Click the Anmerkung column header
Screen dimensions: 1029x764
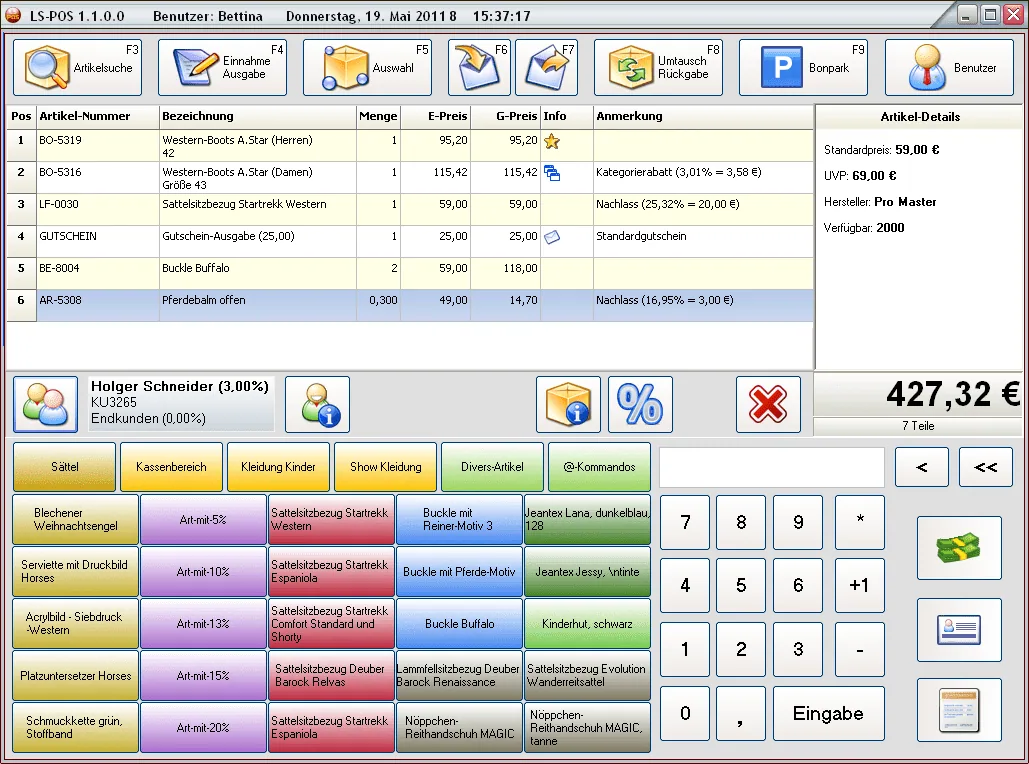click(x=704, y=116)
